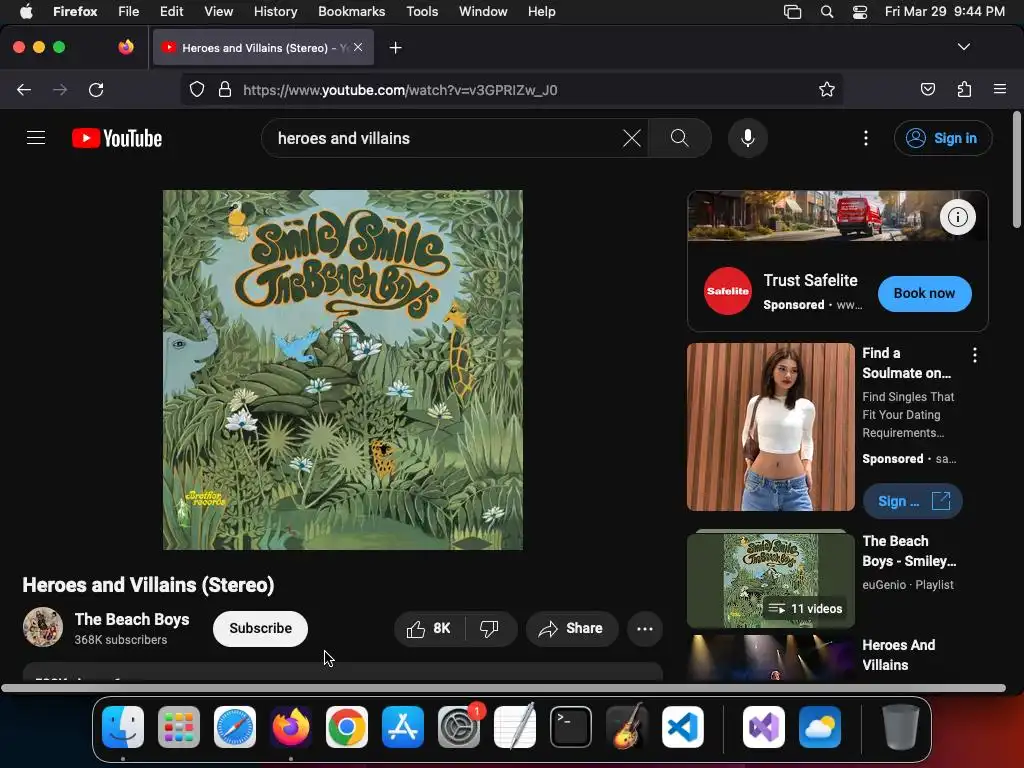Screen dimensions: 1024x768
Task: Click the page vertical scrollbar
Action: point(1016,170)
